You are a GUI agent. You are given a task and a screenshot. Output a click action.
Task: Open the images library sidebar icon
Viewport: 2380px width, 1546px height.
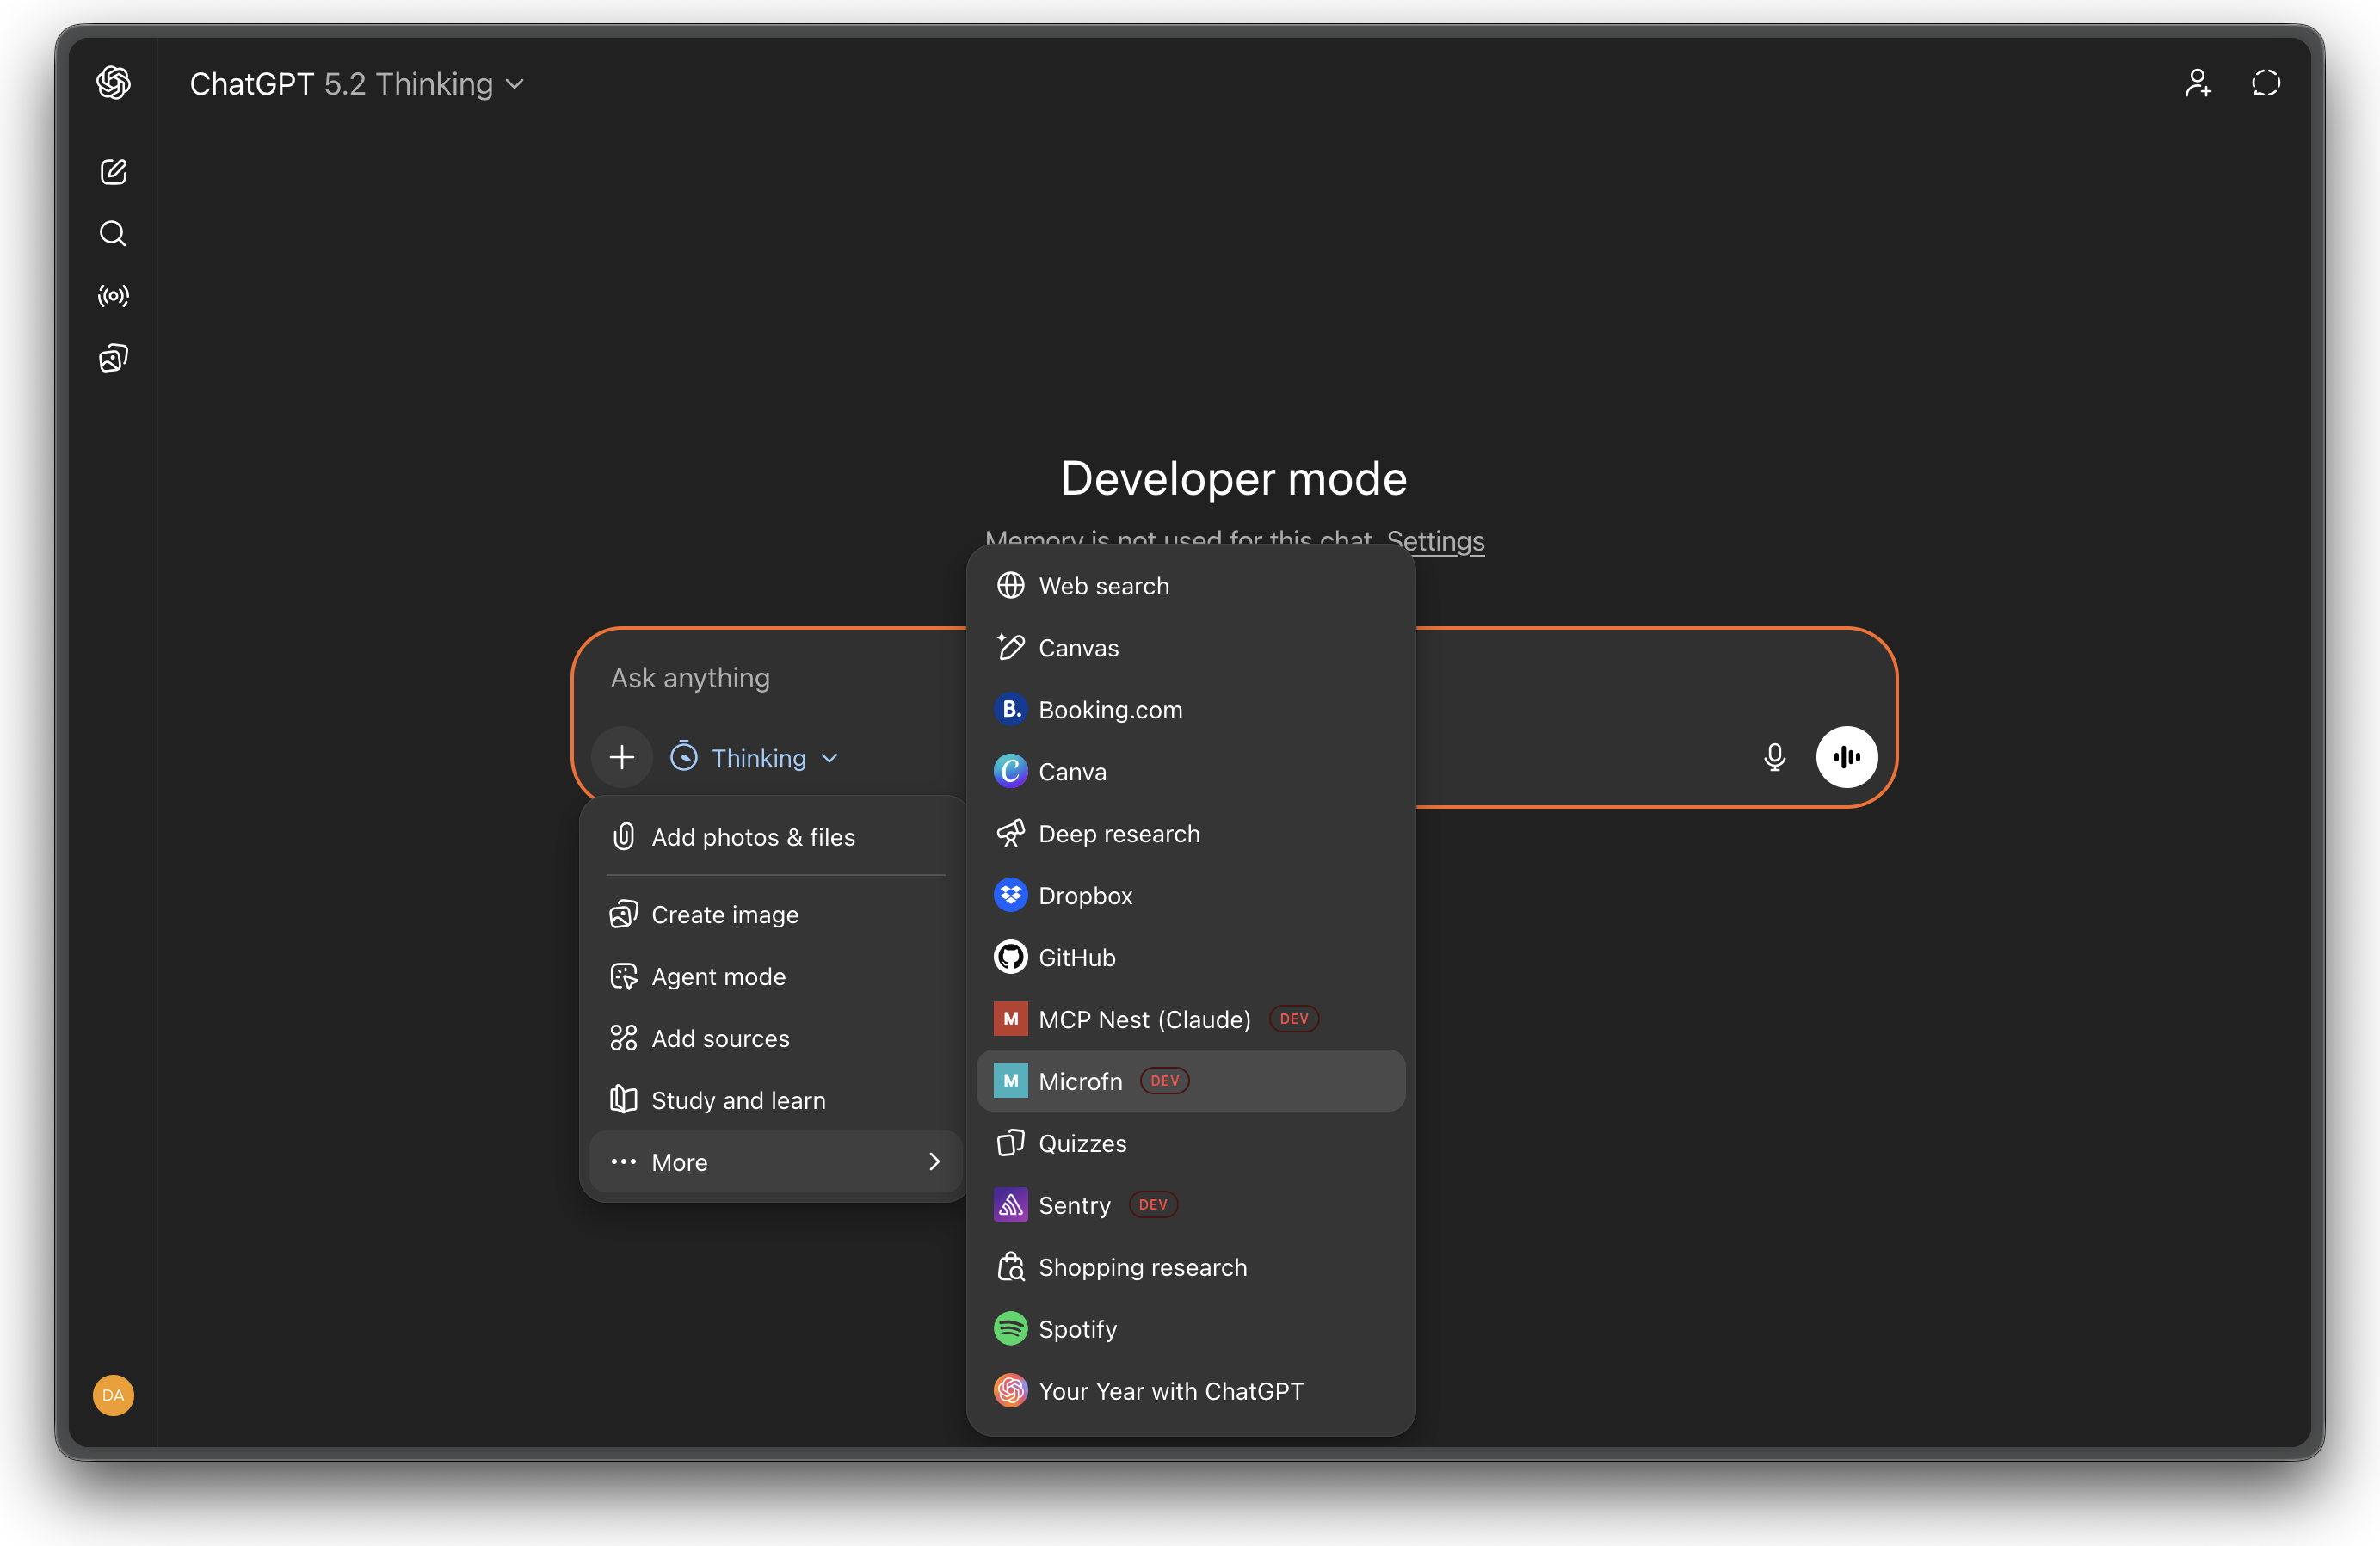113,358
